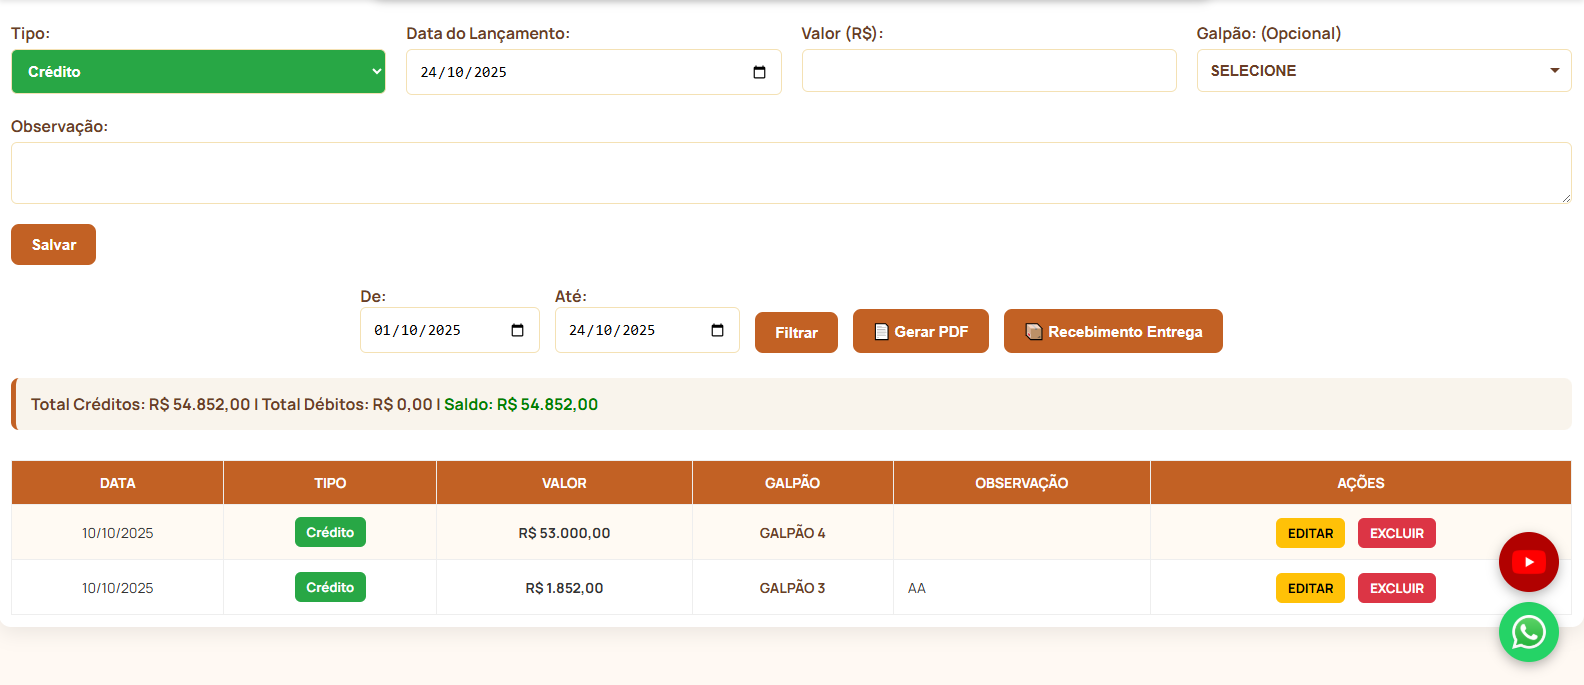The image size is (1584, 685).
Task: Edit the R$ 53.000,00 GALPÃO 4 entry
Action: (1310, 533)
